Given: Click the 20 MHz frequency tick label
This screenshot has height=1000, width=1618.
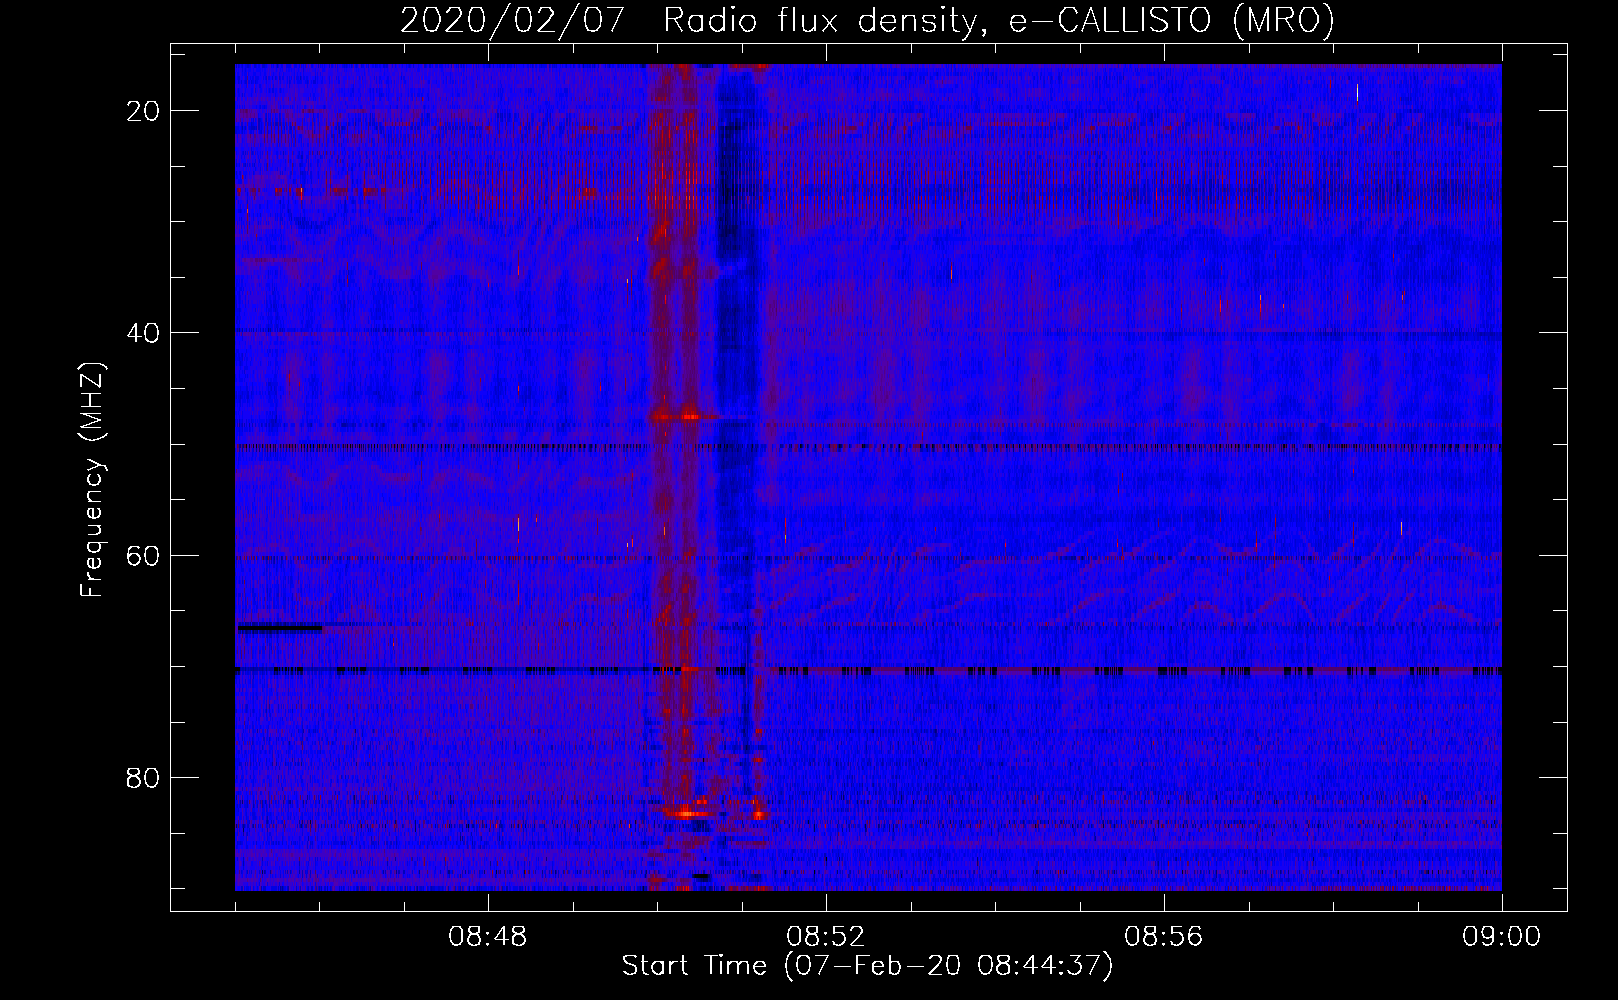Looking at the screenshot, I should 144,111.
